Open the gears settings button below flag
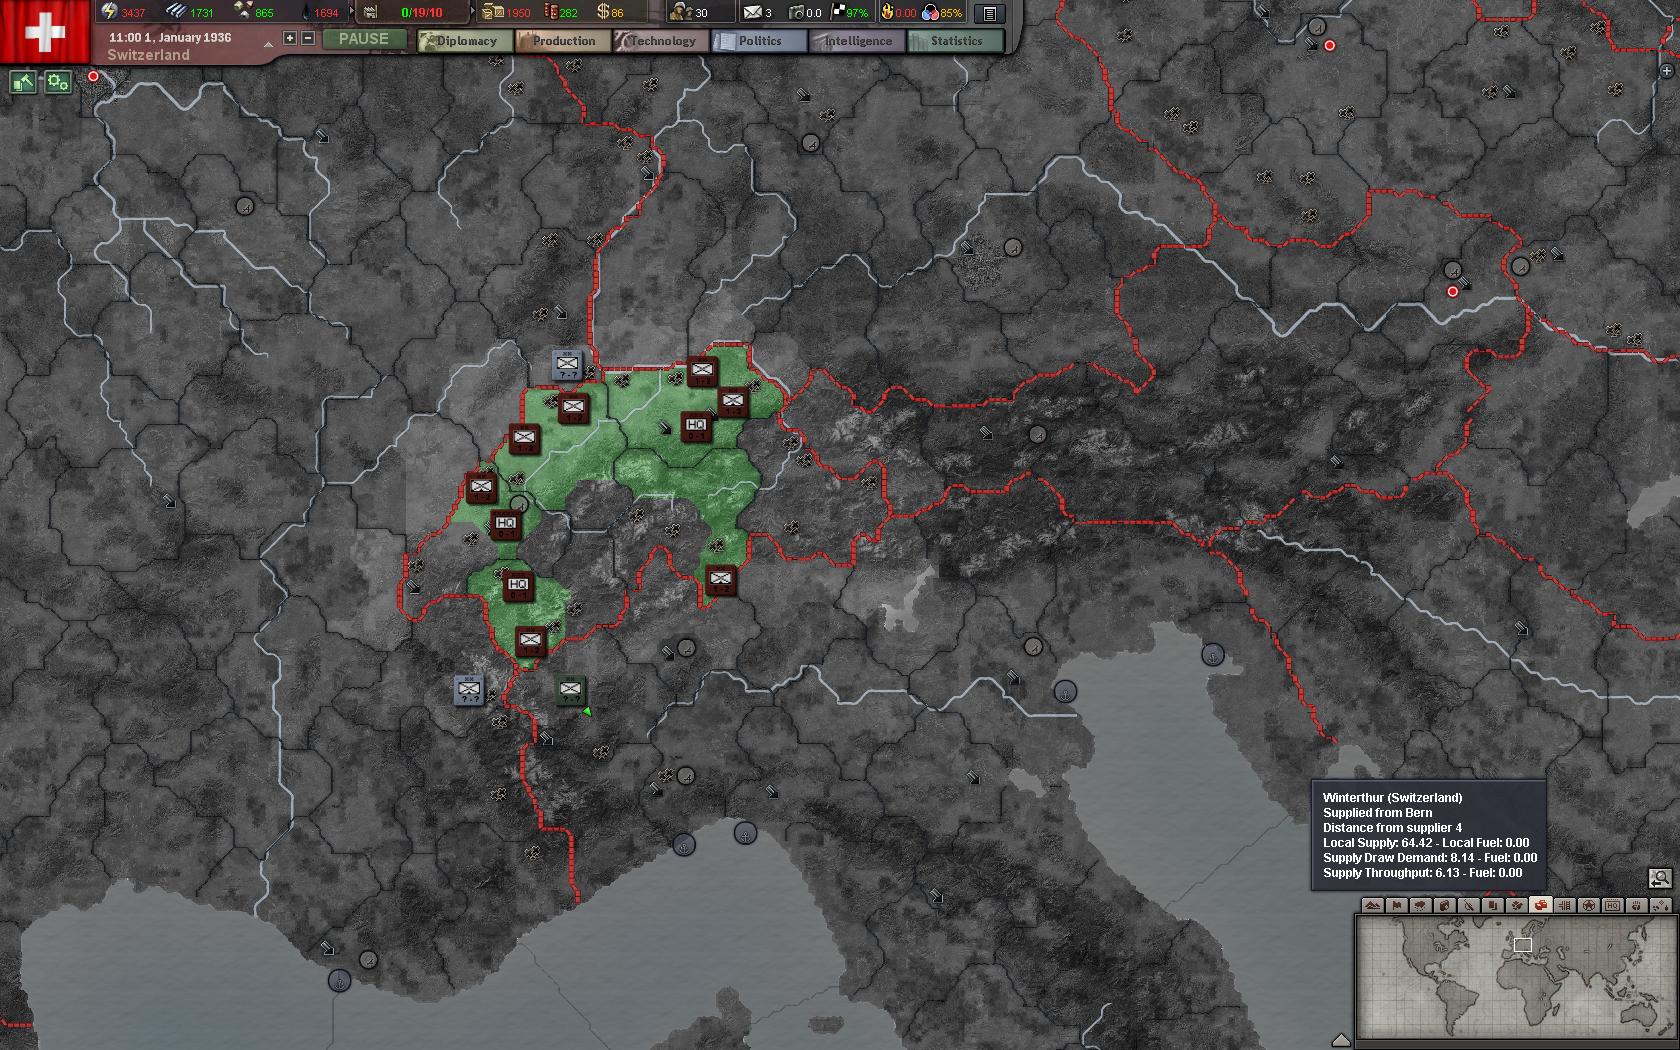Image resolution: width=1680 pixels, height=1050 pixels. (x=58, y=82)
